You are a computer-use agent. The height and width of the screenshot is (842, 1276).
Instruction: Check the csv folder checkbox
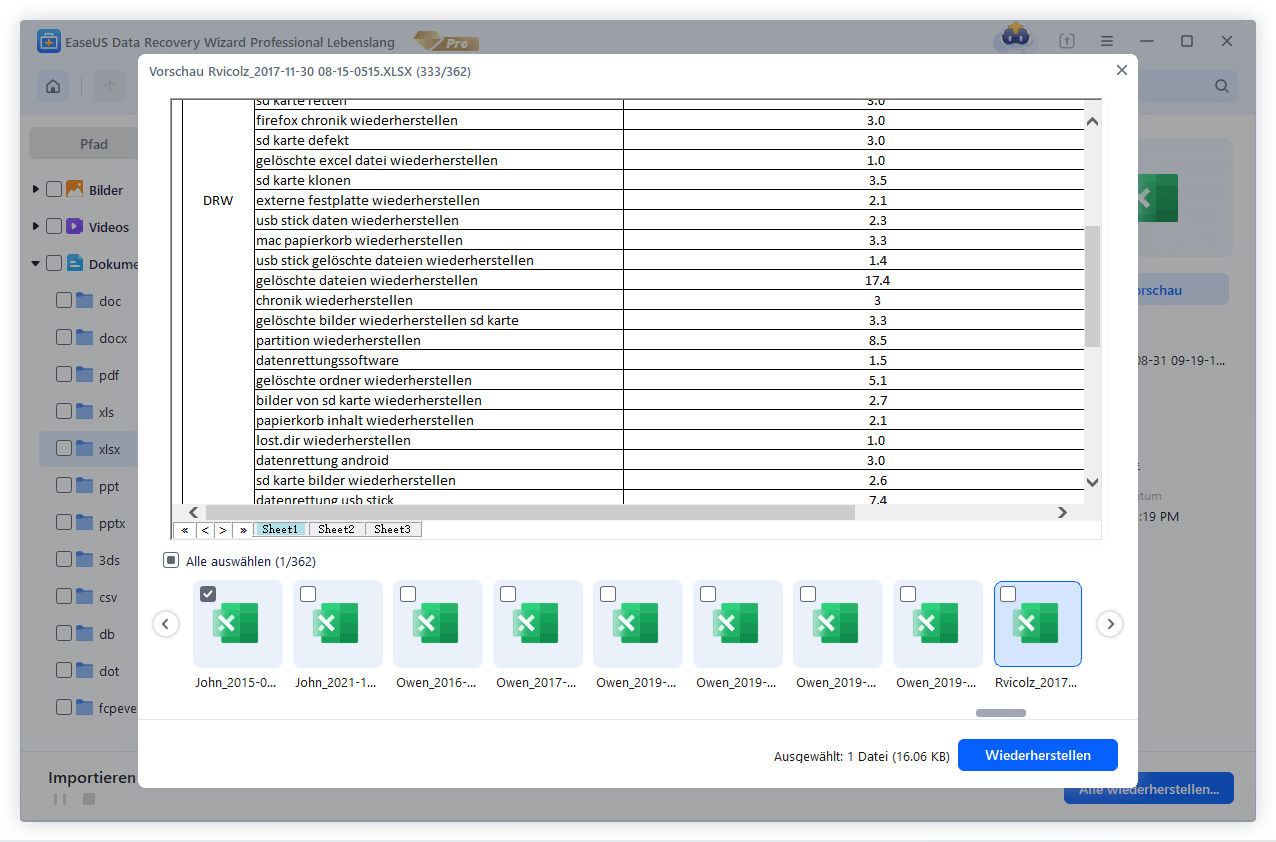[64, 596]
